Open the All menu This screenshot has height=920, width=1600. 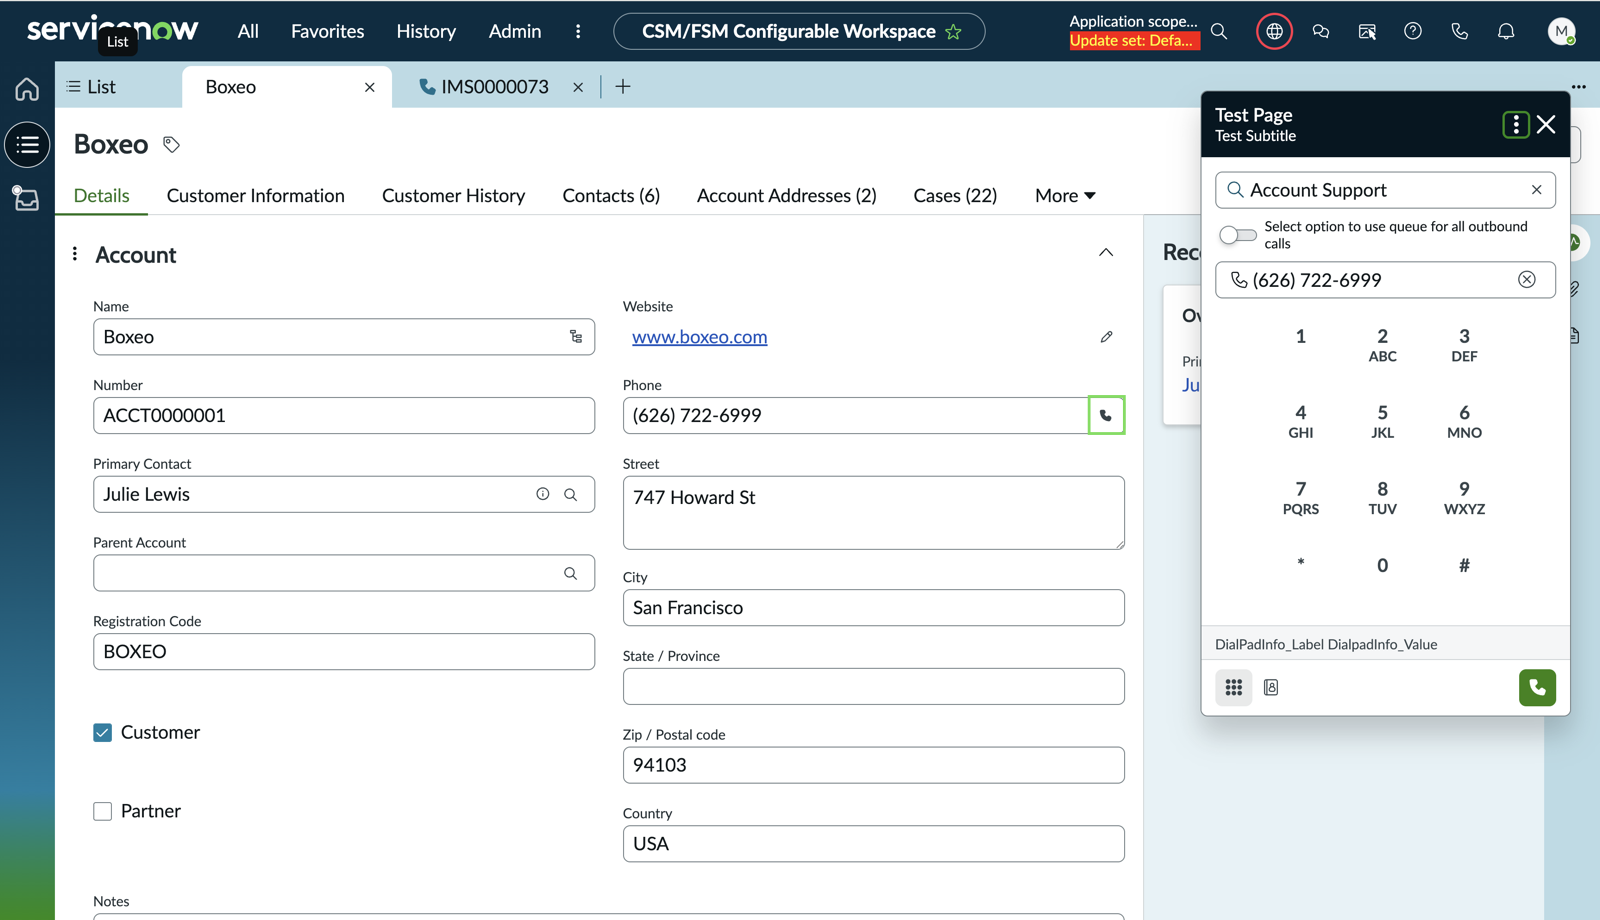pyautogui.click(x=248, y=32)
